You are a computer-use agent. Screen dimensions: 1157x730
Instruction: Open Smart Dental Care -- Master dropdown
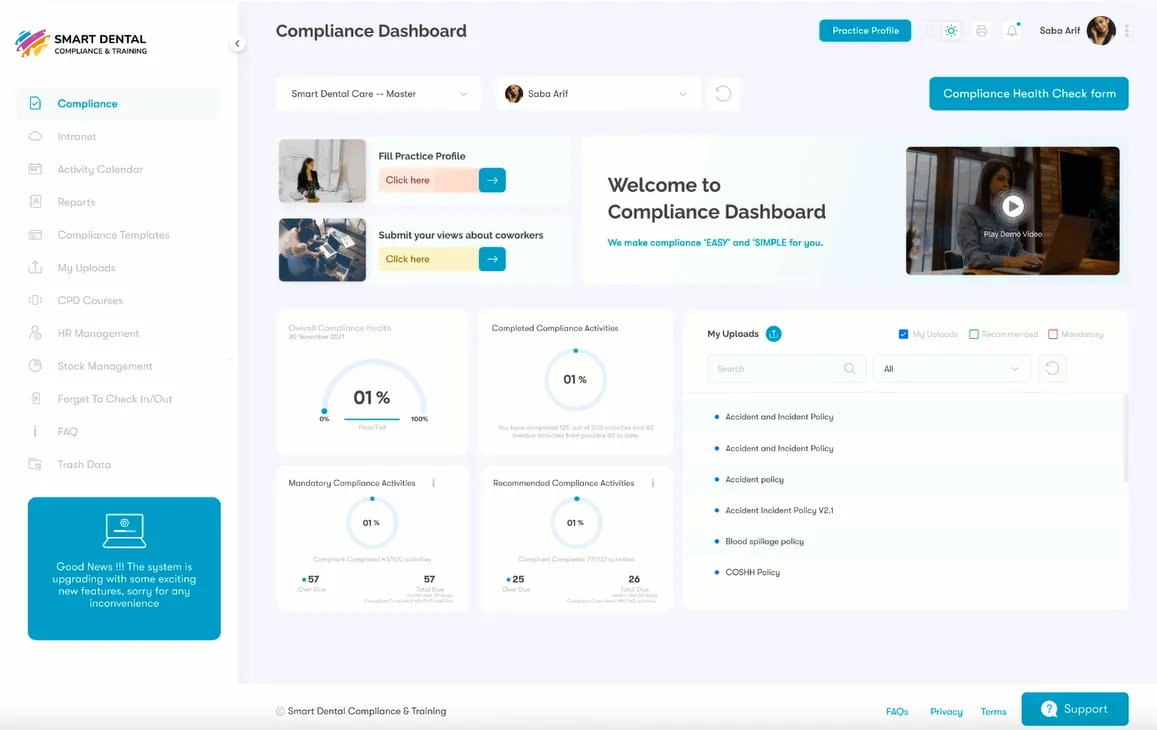(x=379, y=94)
